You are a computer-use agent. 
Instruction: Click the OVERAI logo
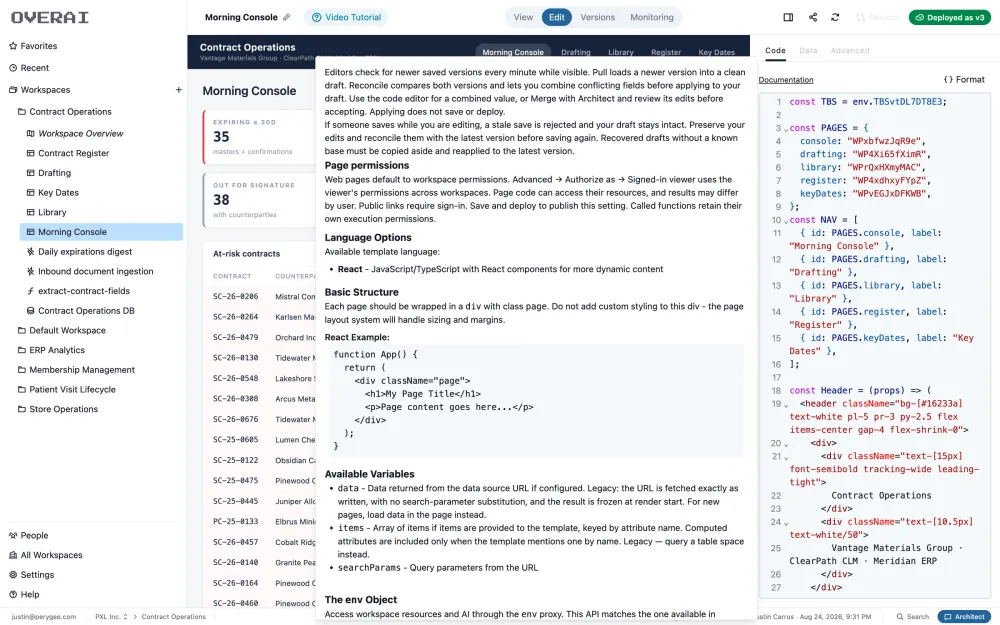(x=50, y=17)
